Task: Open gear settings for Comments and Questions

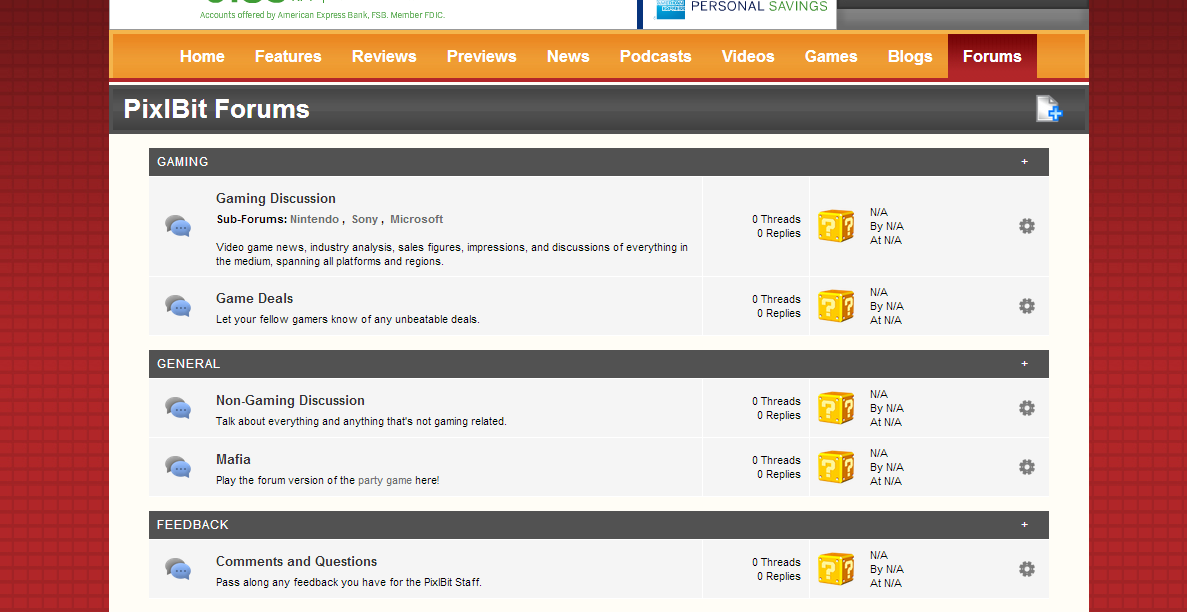Action: [x=1027, y=569]
